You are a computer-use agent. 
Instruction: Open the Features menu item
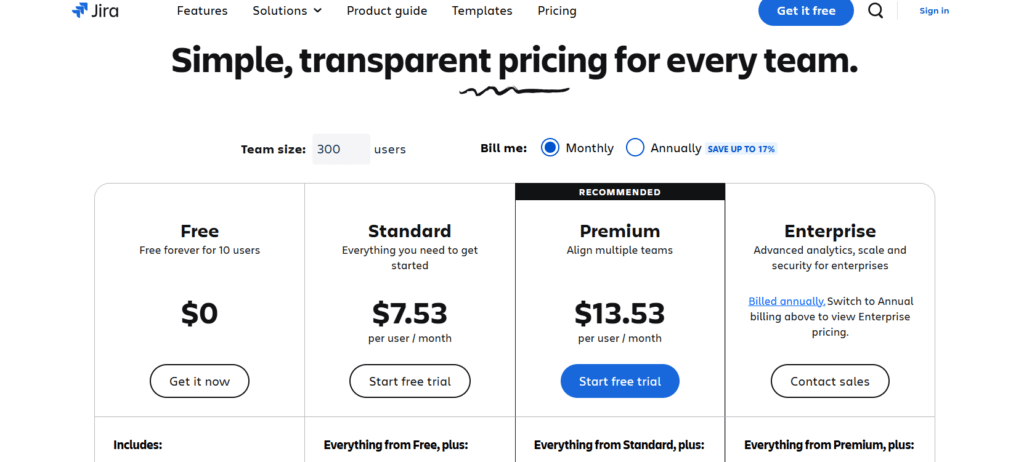point(202,10)
